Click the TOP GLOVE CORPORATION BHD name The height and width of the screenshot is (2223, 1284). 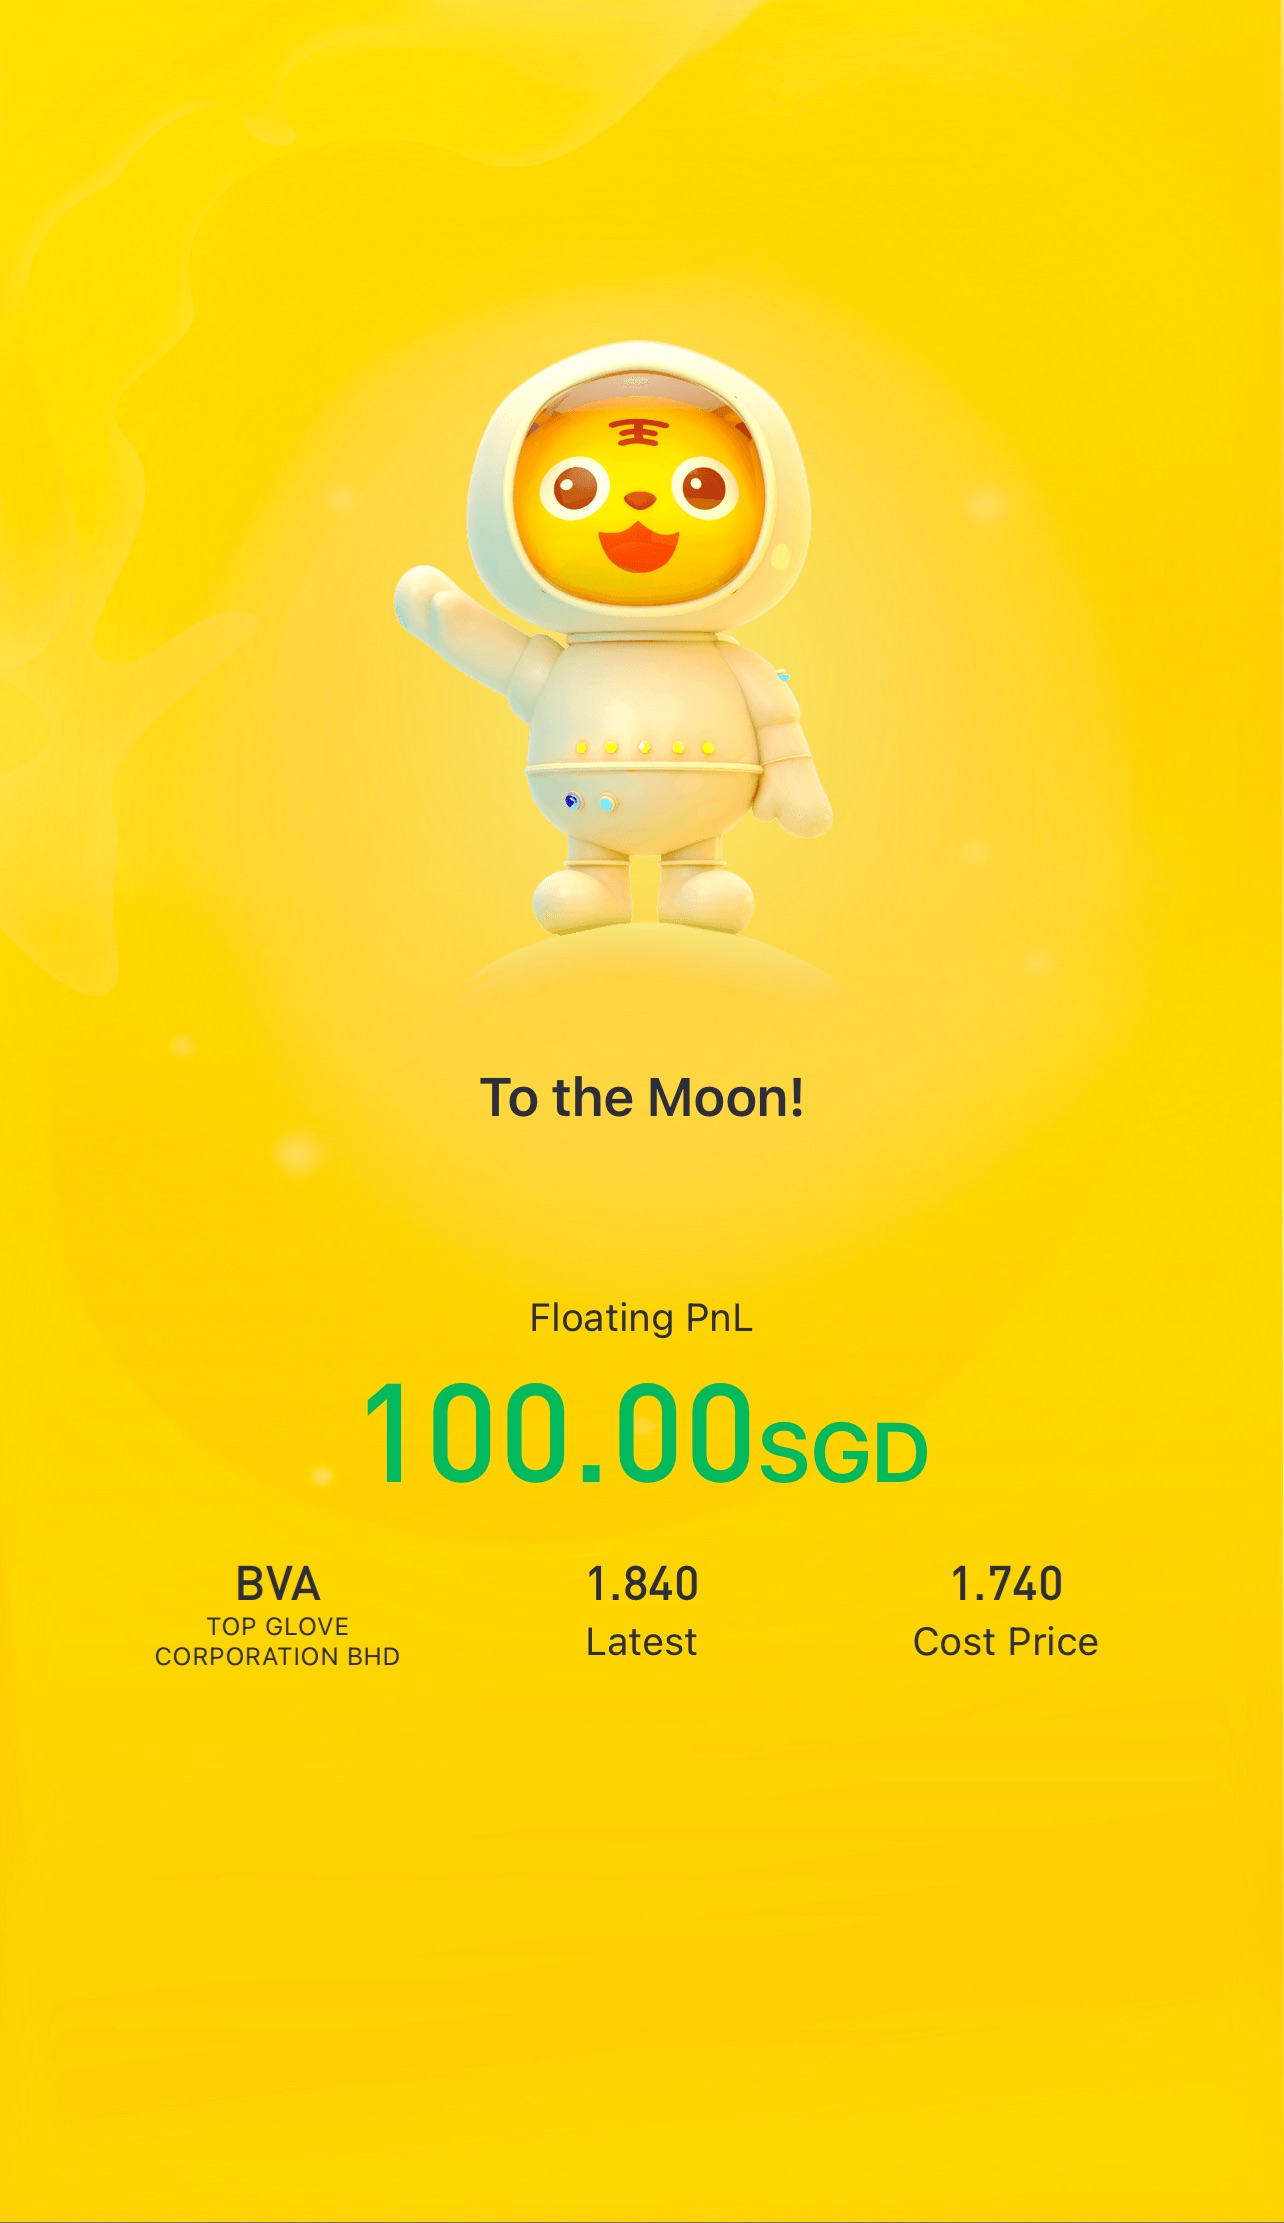point(278,1641)
